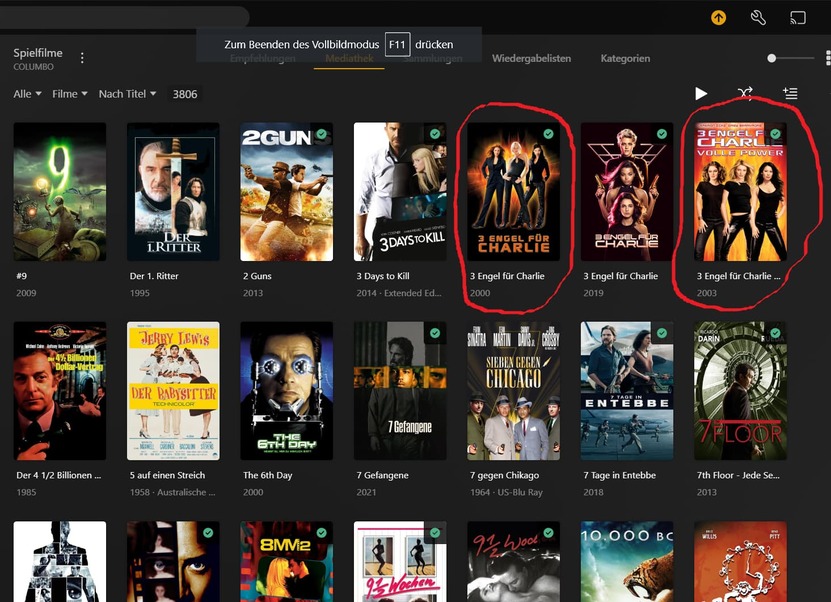Viewport: 831px width, 602px height.
Task: Open the Spielfilme library three-dot menu
Action: pyautogui.click(x=82, y=58)
